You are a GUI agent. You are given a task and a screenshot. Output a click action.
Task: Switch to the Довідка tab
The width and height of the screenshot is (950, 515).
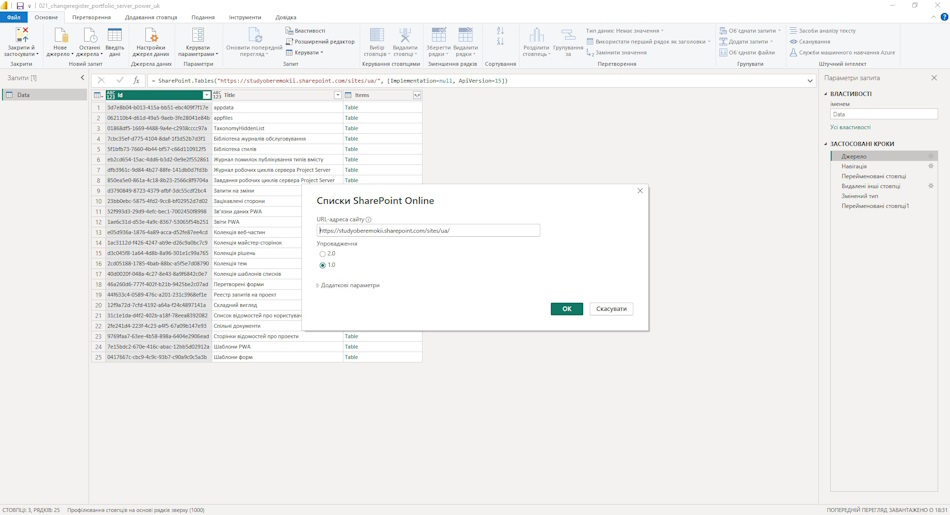pyautogui.click(x=285, y=18)
